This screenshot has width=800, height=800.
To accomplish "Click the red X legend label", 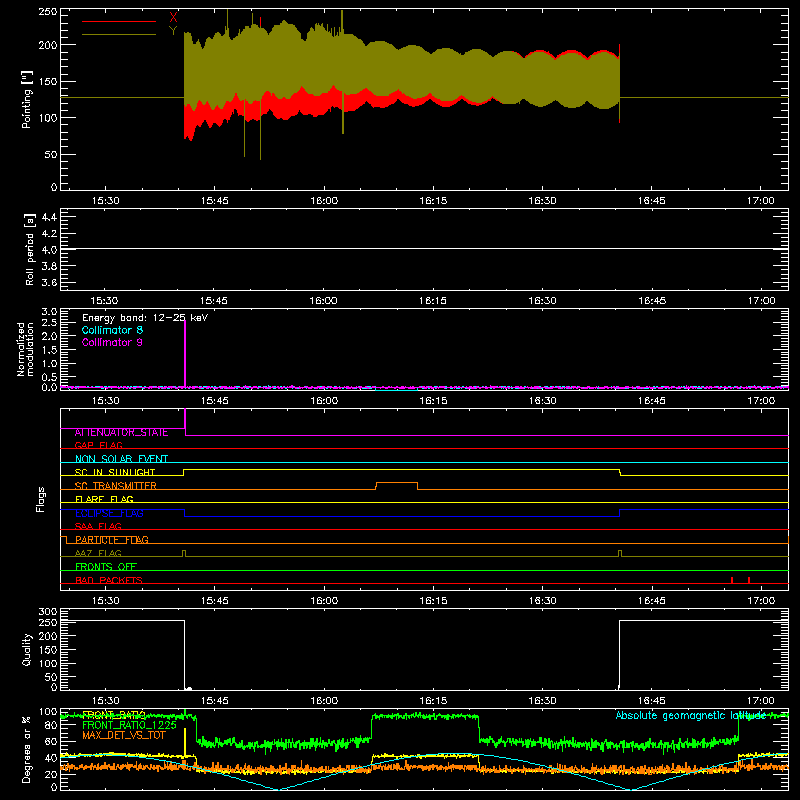I will coord(173,18).
